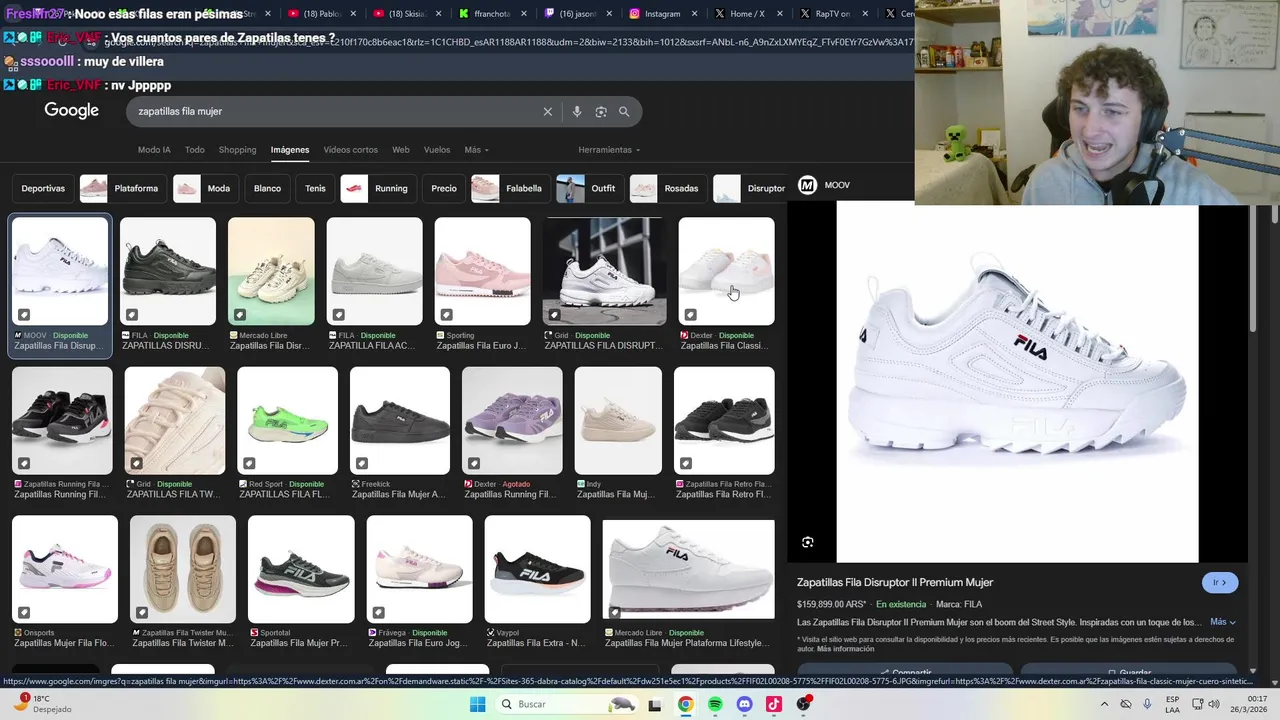This screenshot has width=1280, height=720.
Task: Open the pink Sporting Euro Jogger thumbnail
Action: tap(482, 271)
